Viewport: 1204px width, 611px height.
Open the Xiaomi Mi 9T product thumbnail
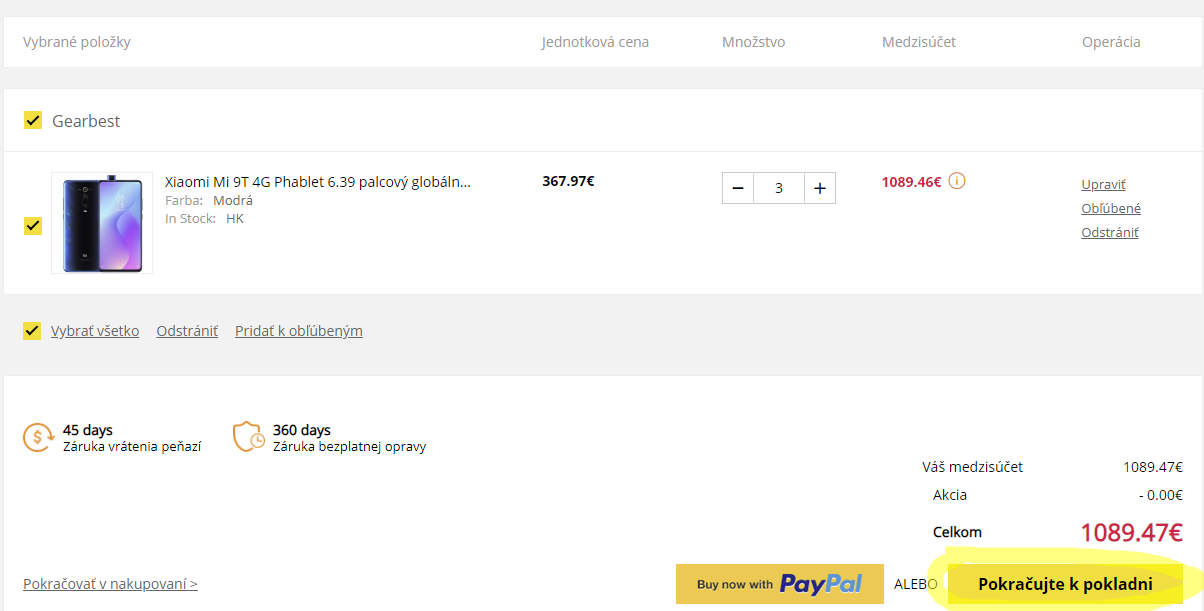pyautogui.click(x=102, y=223)
